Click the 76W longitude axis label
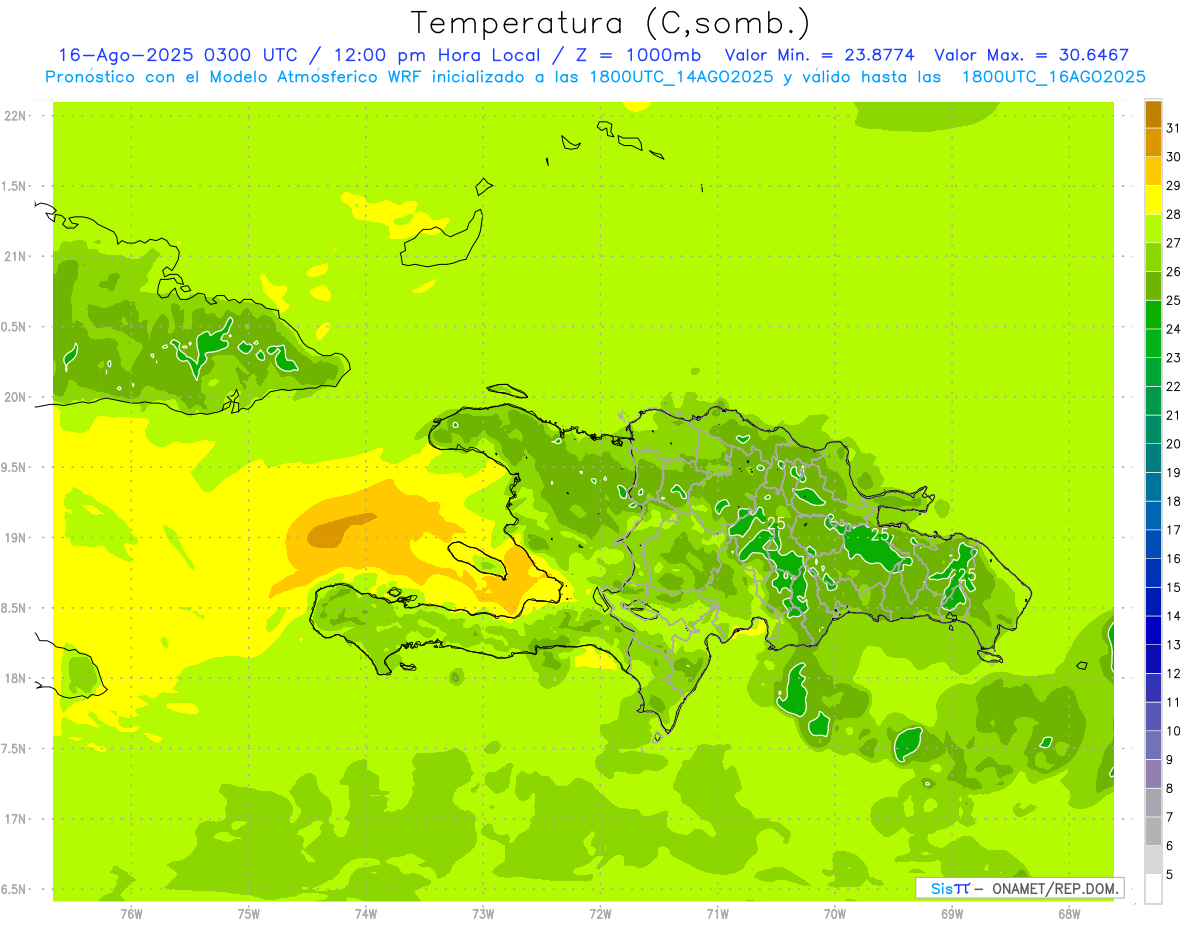The image size is (1200, 927). click(x=131, y=914)
